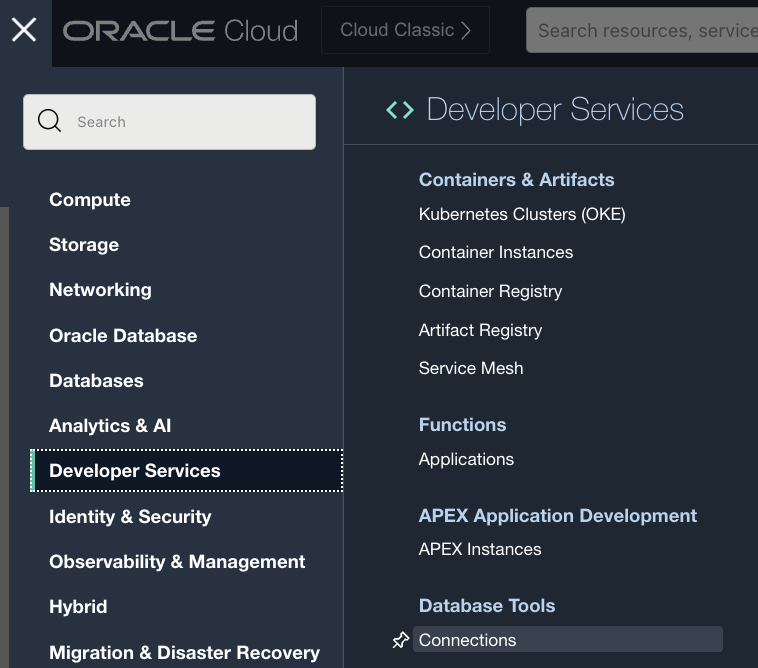
Task: Select Identity & Security category
Action: coord(130,517)
